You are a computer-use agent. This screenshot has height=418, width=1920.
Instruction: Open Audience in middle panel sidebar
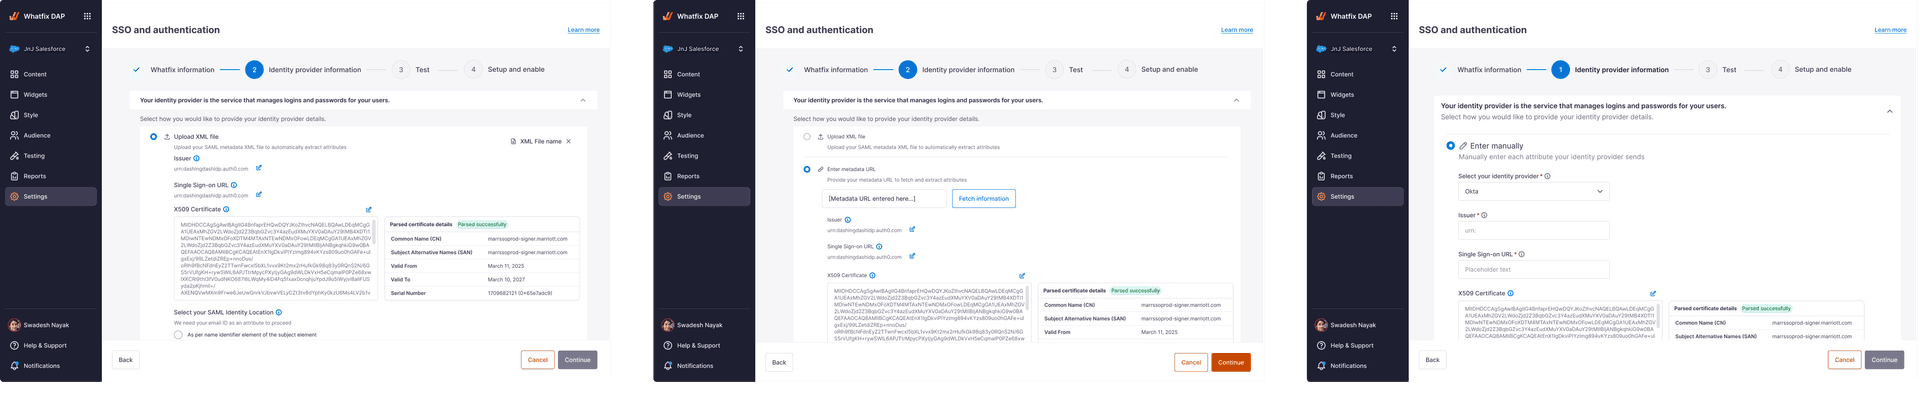704,135
